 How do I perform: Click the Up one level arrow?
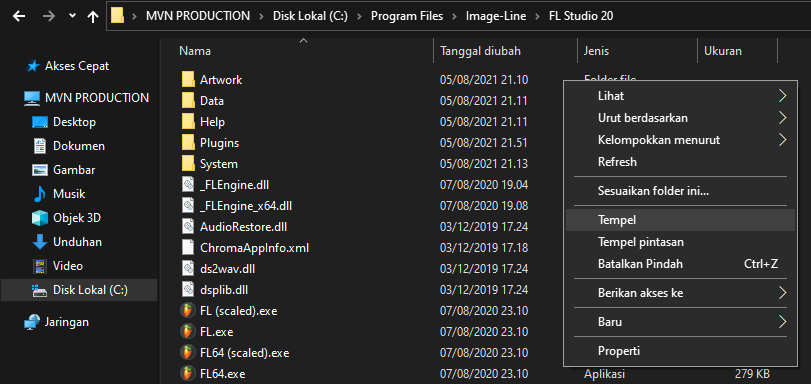pos(93,17)
